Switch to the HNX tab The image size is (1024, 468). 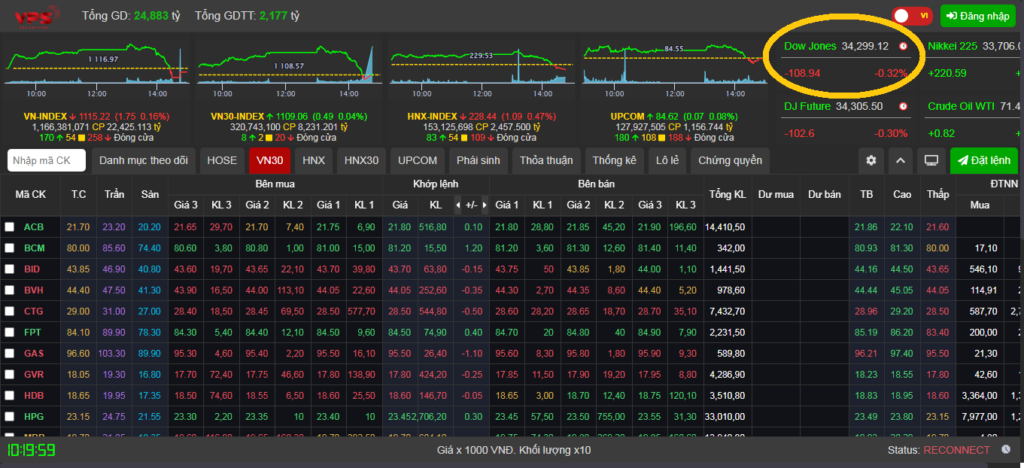pyautogui.click(x=313, y=161)
